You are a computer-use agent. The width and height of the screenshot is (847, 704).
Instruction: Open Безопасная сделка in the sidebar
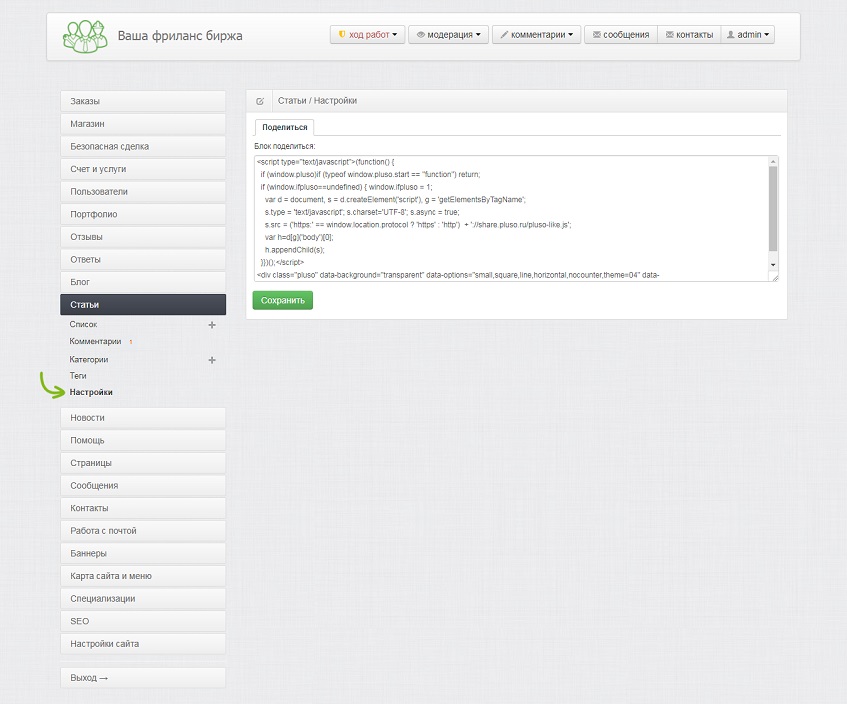(x=143, y=146)
